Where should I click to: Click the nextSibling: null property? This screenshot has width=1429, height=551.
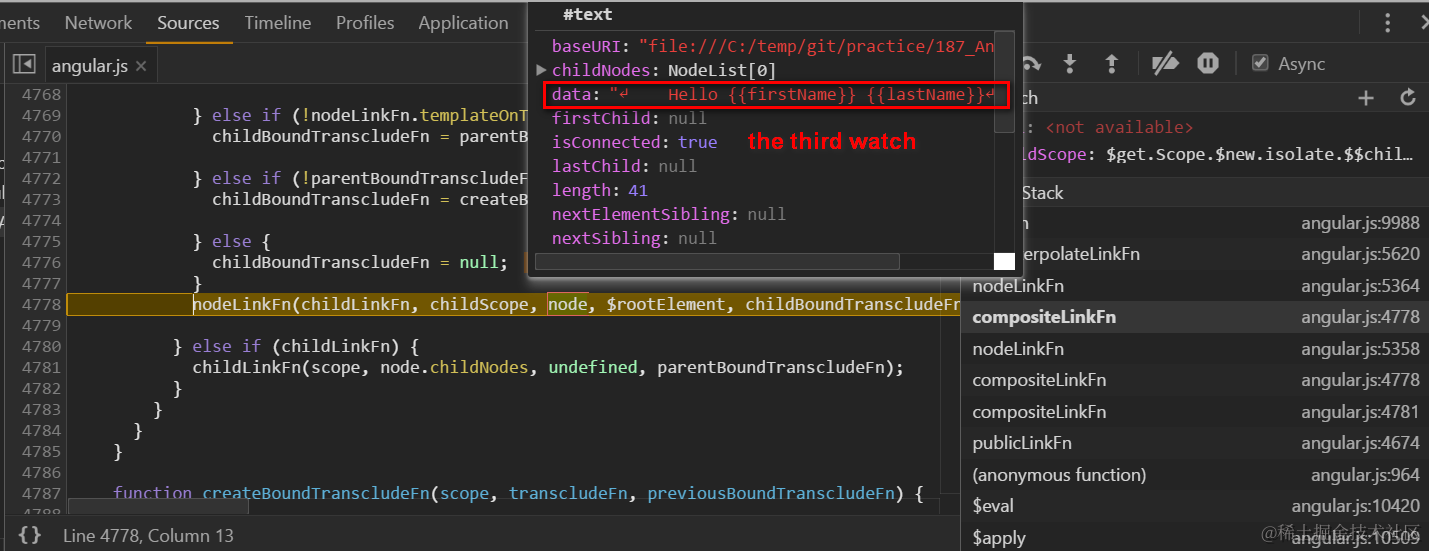[634, 238]
